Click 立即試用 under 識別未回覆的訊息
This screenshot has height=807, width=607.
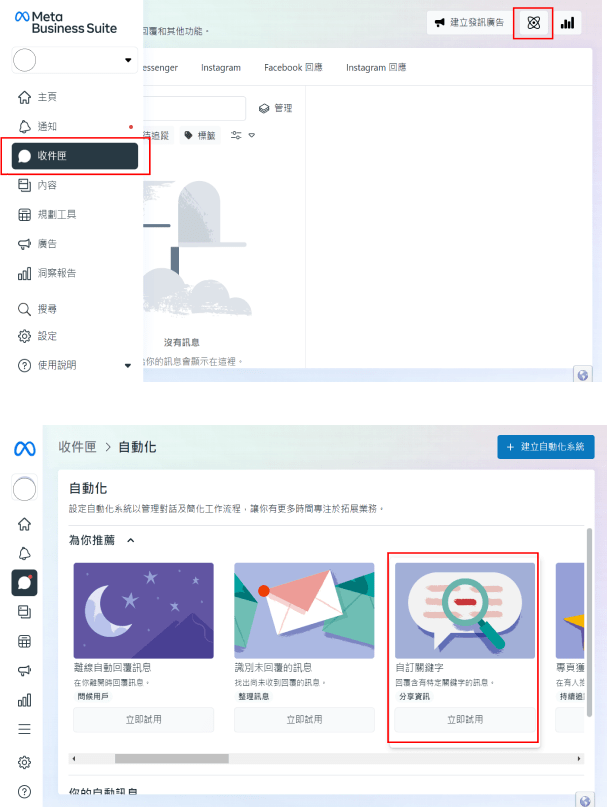(x=304, y=720)
